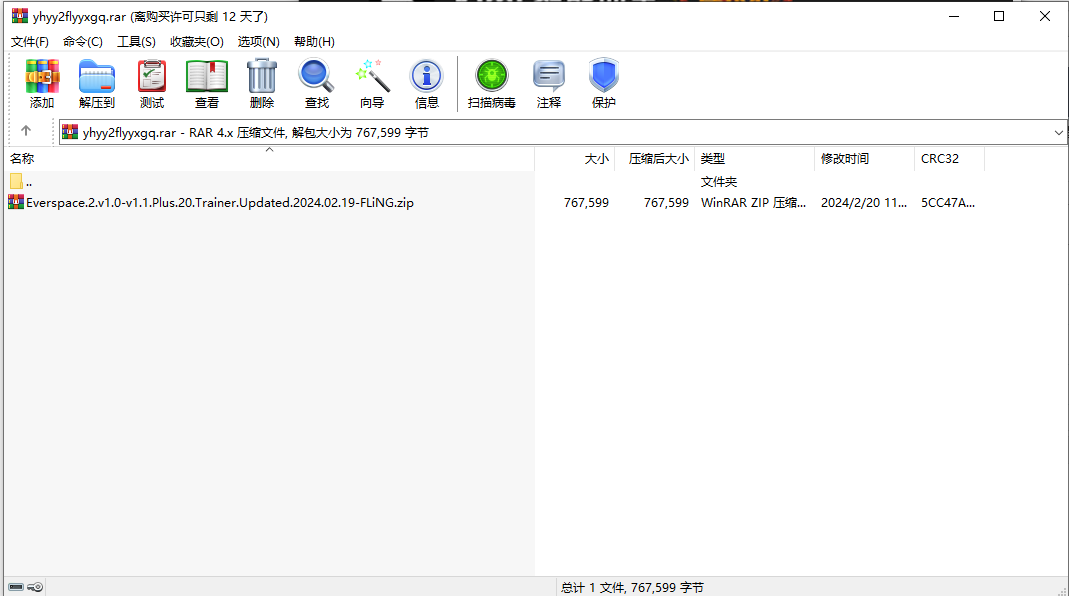Click the WinRAR title bar app icon
The image size is (1069, 596).
[x=20, y=16]
